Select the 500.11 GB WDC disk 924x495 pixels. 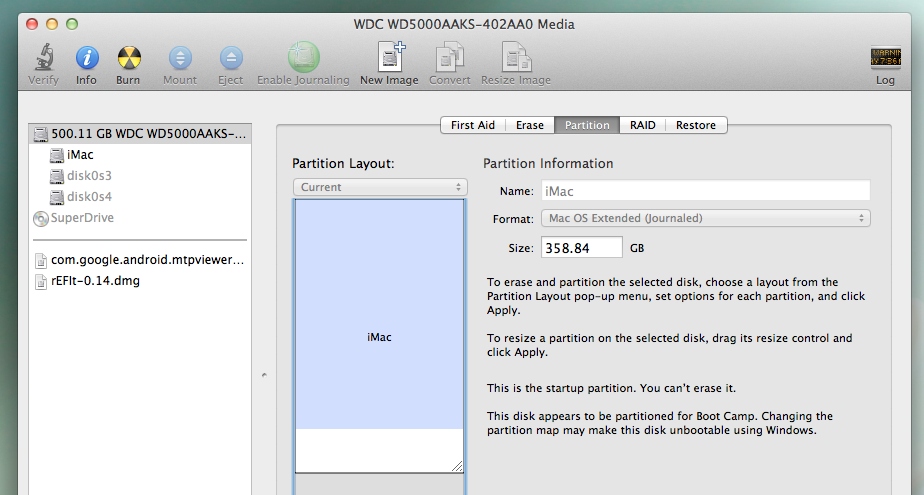[x=140, y=134]
